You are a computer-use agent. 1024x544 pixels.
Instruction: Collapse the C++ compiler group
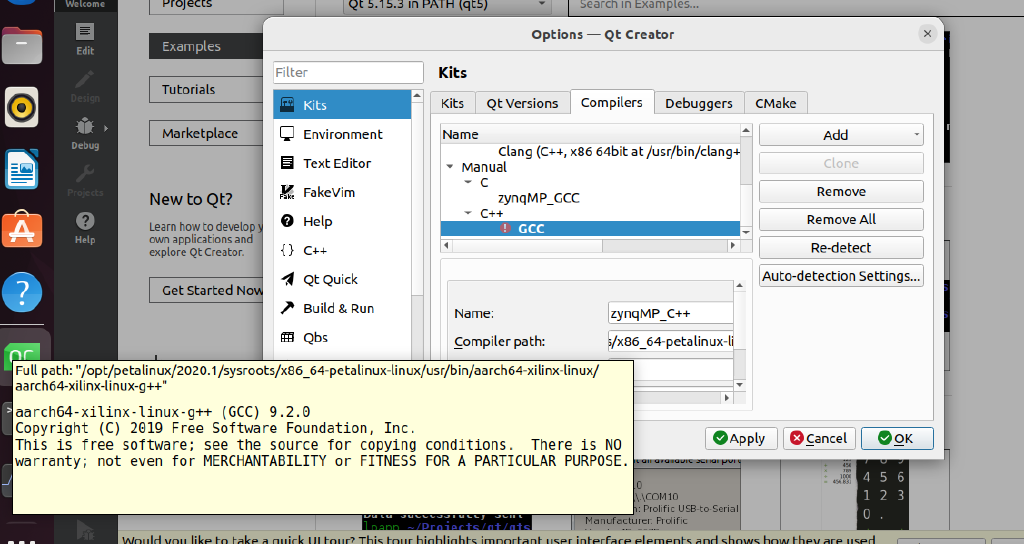(470, 213)
